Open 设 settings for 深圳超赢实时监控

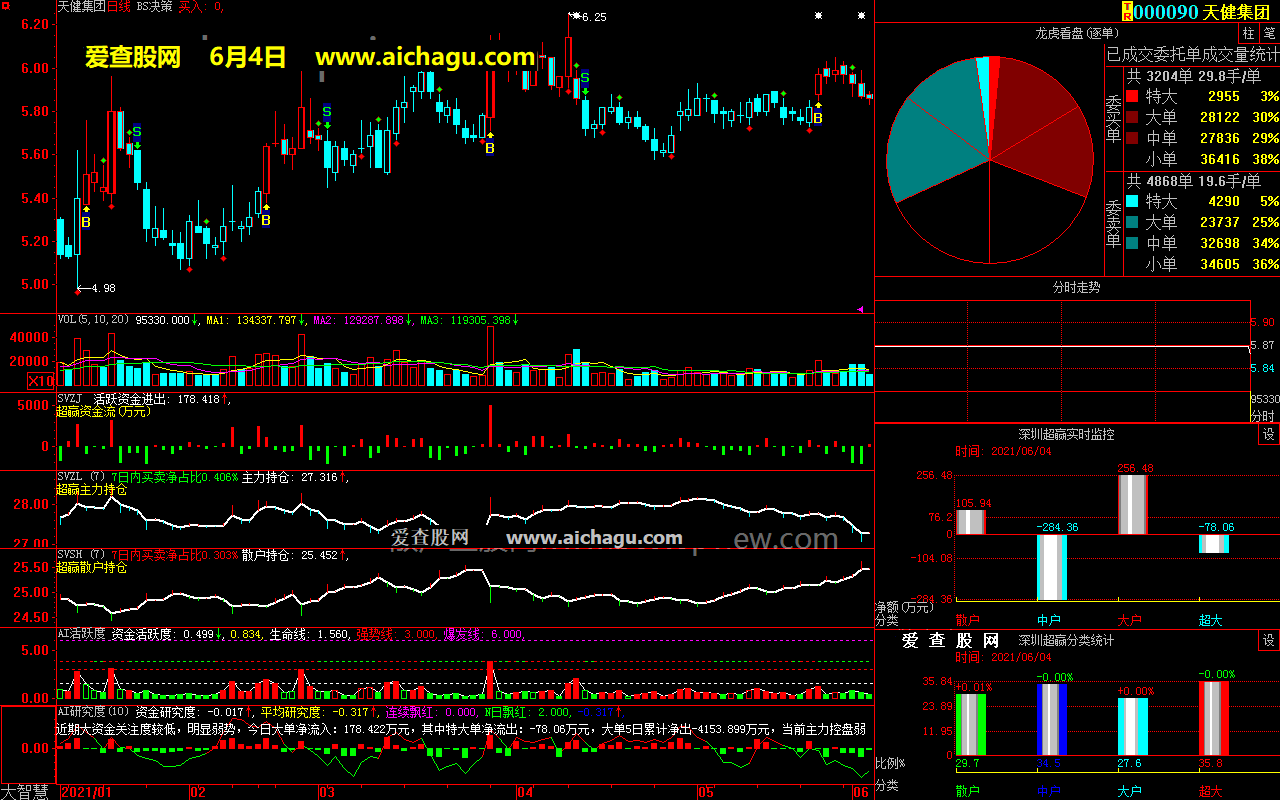pyautogui.click(x=1268, y=434)
